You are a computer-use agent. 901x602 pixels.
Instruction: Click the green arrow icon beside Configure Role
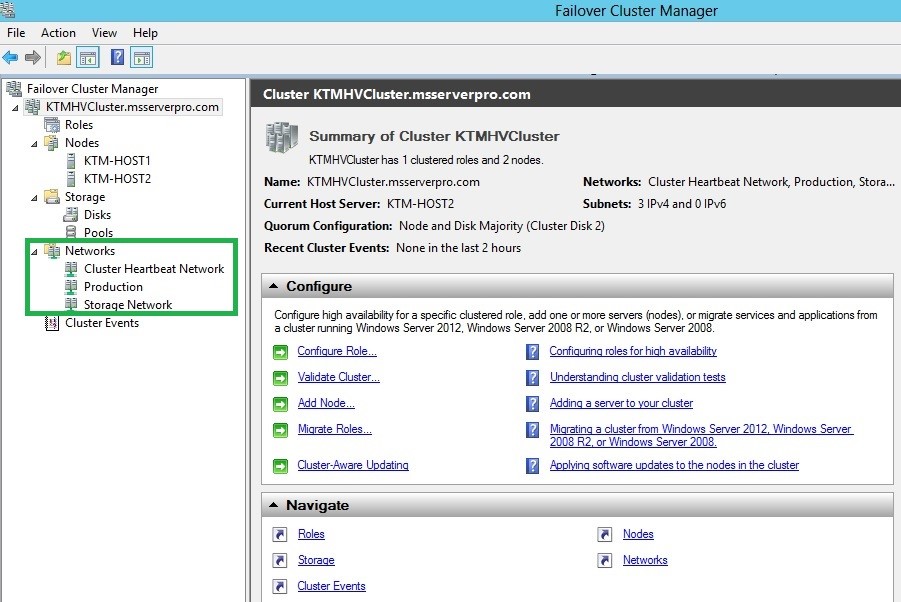point(280,352)
